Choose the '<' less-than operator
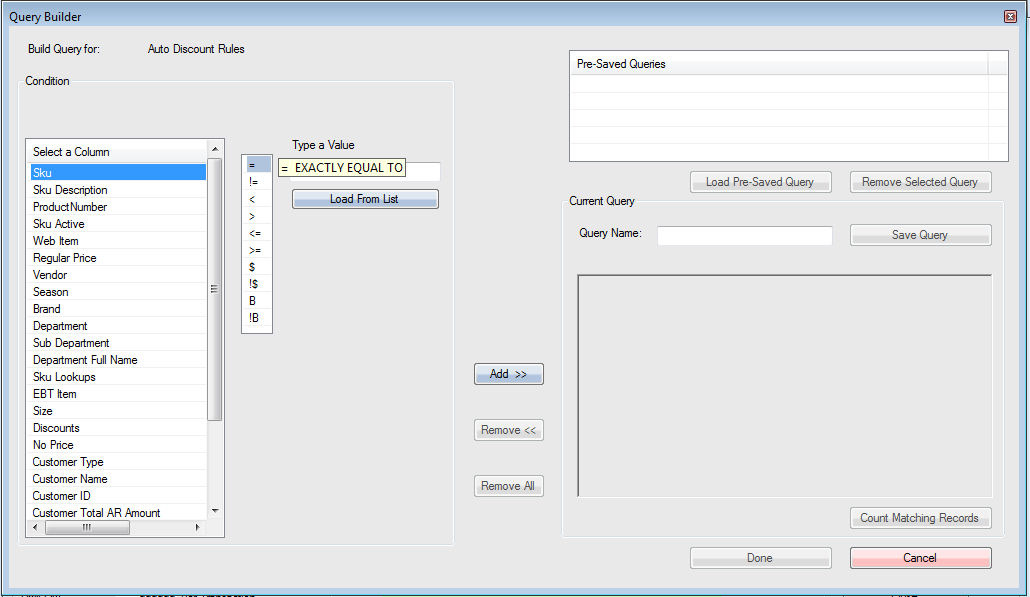Image resolution: width=1030 pixels, height=597 pixels. pyautogui.click(x=255, y=199)
